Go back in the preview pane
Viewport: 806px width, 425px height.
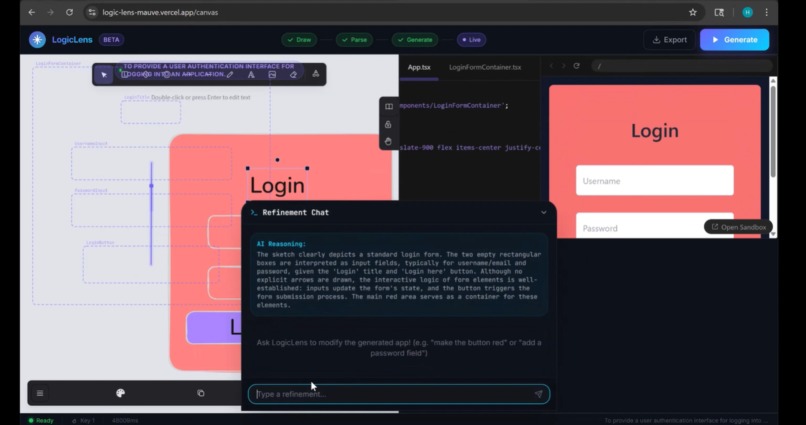point(551,66)
